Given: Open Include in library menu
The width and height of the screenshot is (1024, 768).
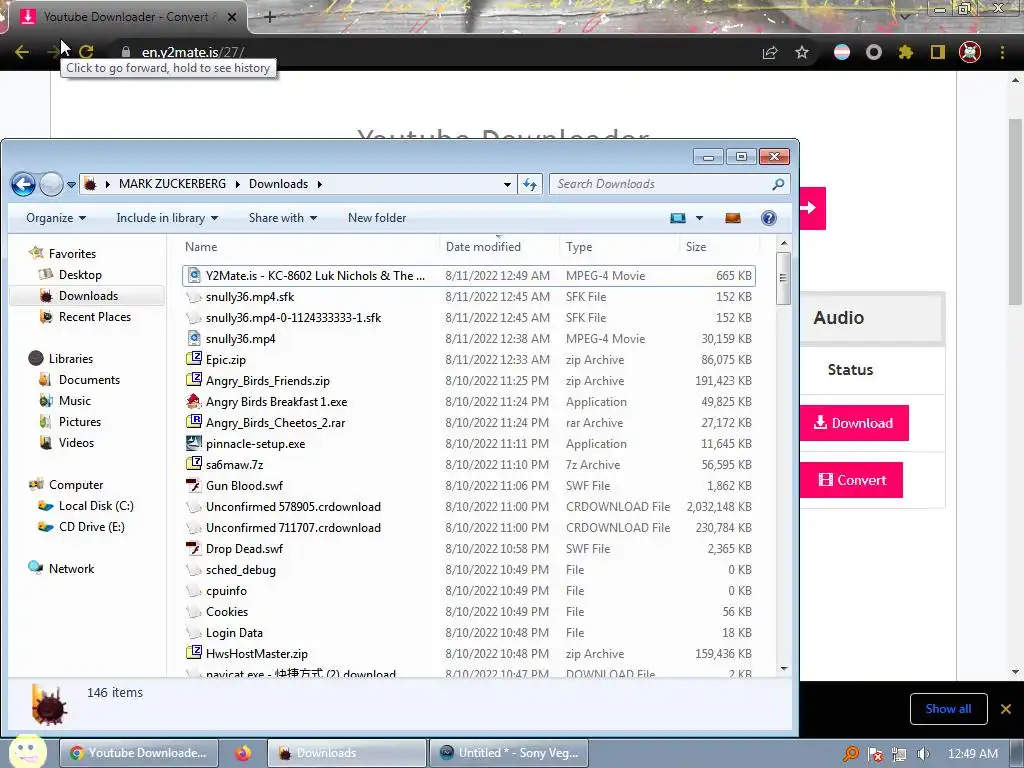Looking at the screenshot, I should 167,218.
